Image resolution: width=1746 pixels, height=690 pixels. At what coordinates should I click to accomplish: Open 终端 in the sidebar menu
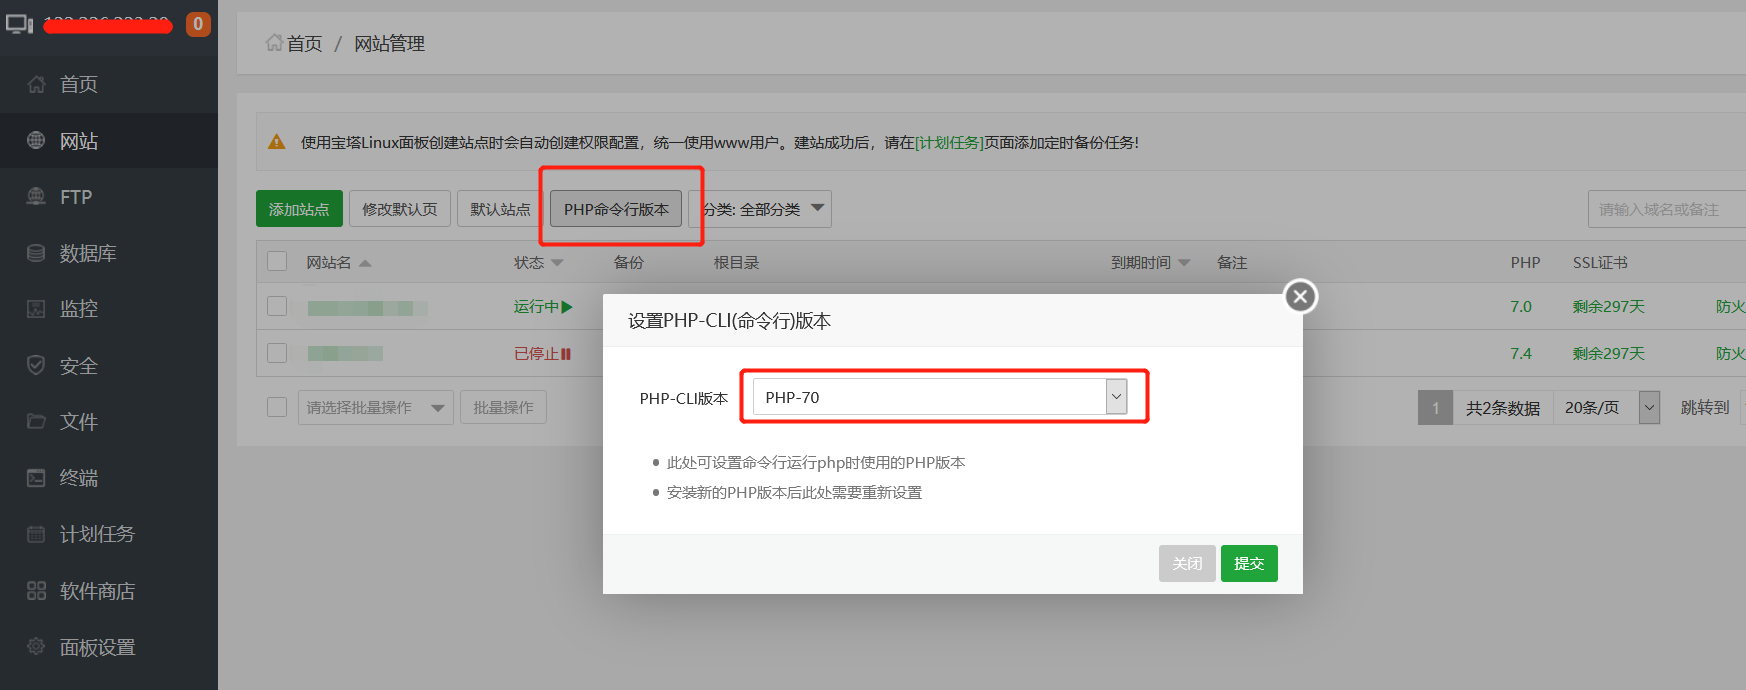pyautogui.click(x=109, y=478)
